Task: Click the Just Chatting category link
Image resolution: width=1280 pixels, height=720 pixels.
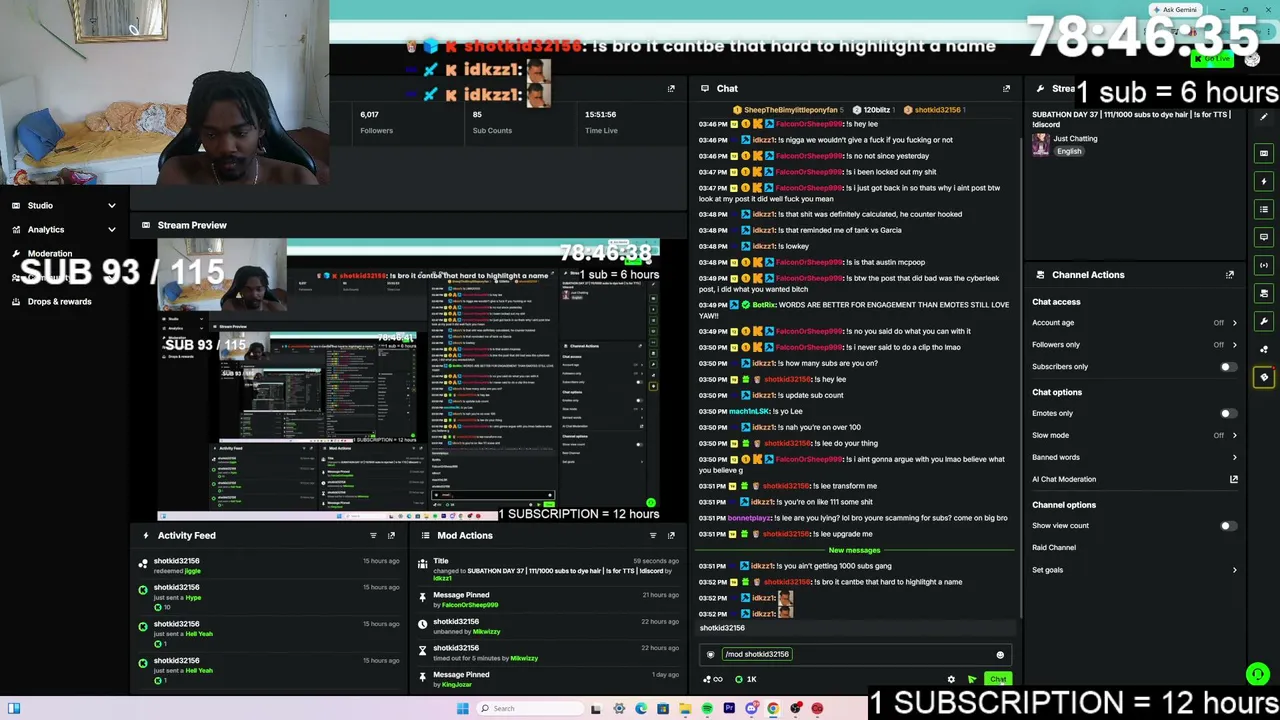Action: [1075, 139]
